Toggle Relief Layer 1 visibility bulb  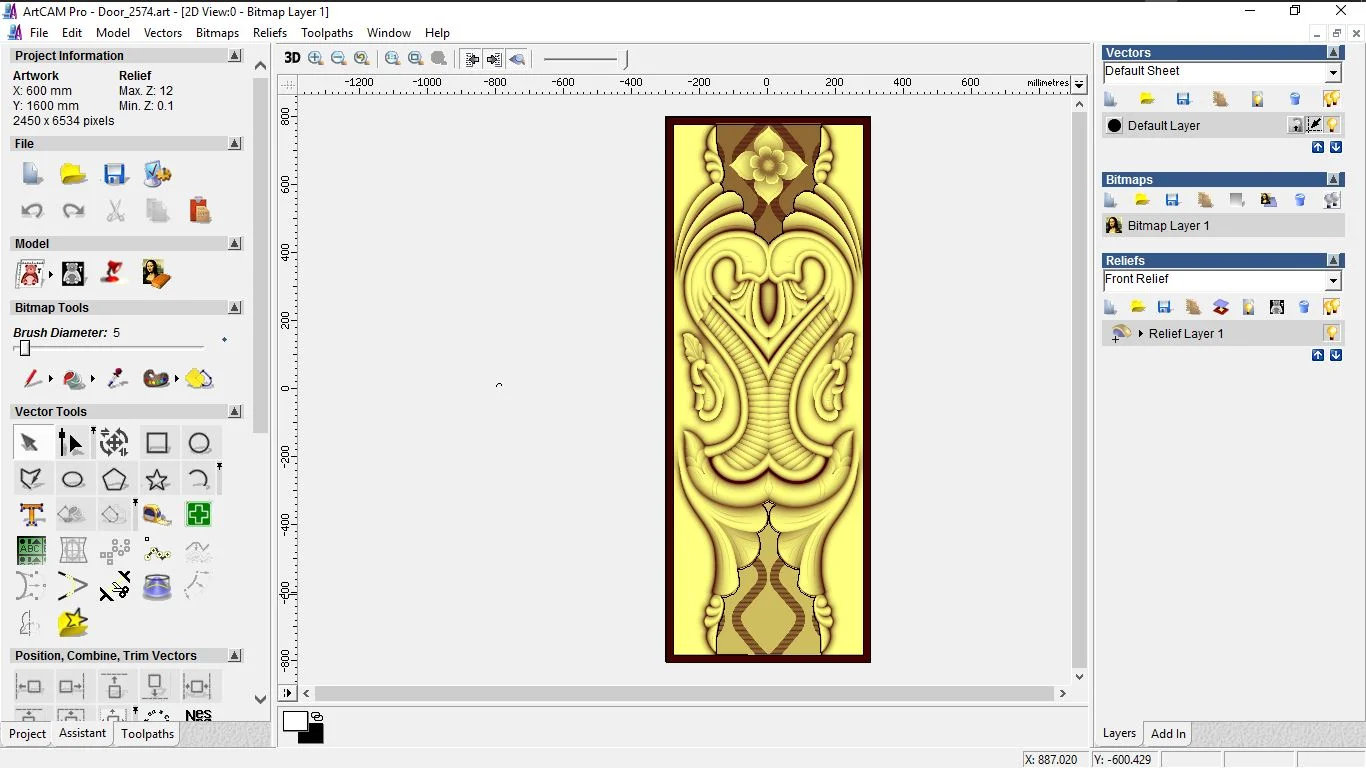click(1331, 333)
